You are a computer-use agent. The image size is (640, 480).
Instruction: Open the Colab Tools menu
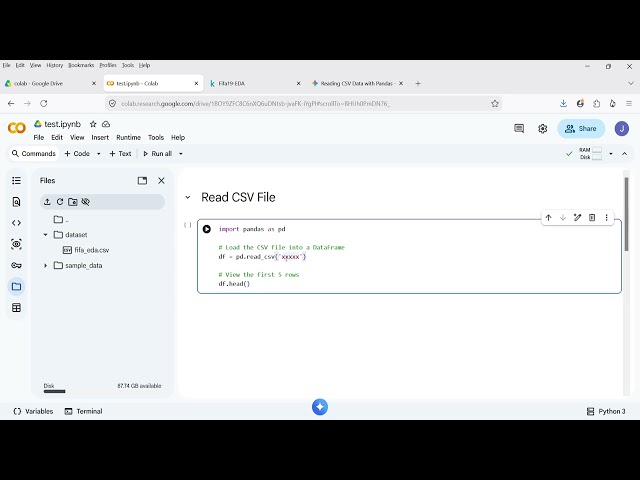tap(156, 138)
